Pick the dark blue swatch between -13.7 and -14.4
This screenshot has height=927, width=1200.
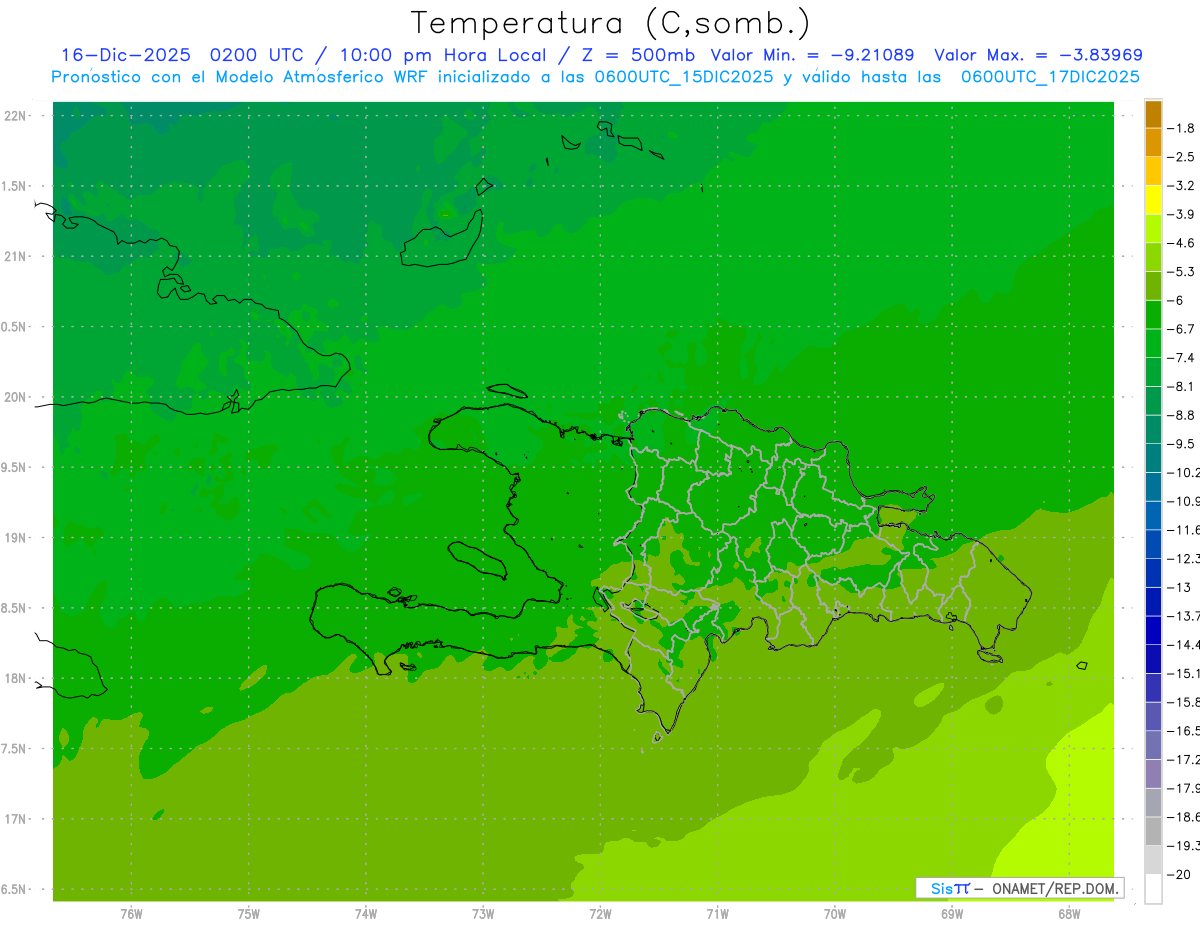[x=1154, y=630]
